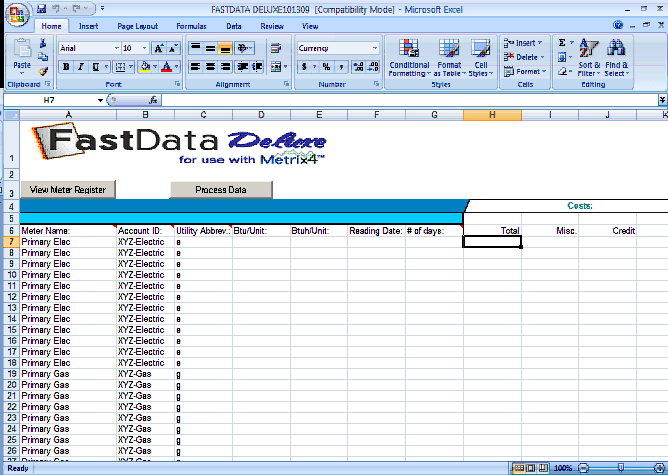The height and width of the screenshot is (475, 668).
Task: Click Increase Decimal icon
Action: pyautogui.click(x=359, y=67)
